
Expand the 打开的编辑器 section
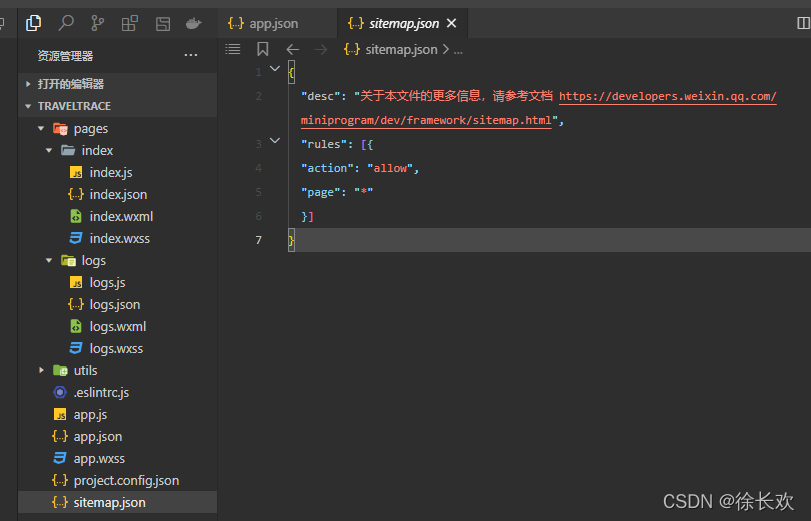click(117, 84)
